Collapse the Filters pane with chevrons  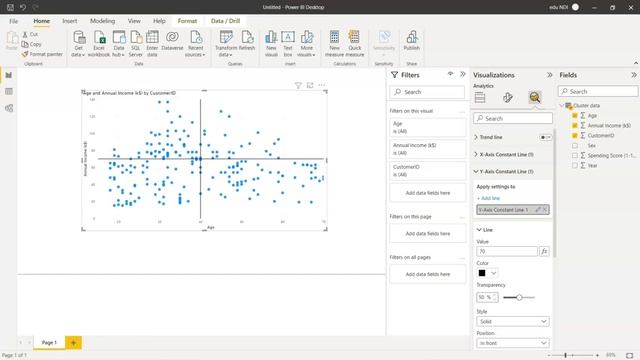tap(463, 74)
